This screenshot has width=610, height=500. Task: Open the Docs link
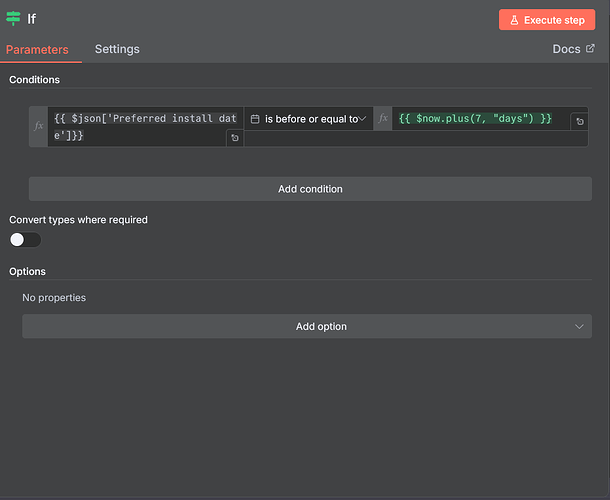[x=566, y=49]
